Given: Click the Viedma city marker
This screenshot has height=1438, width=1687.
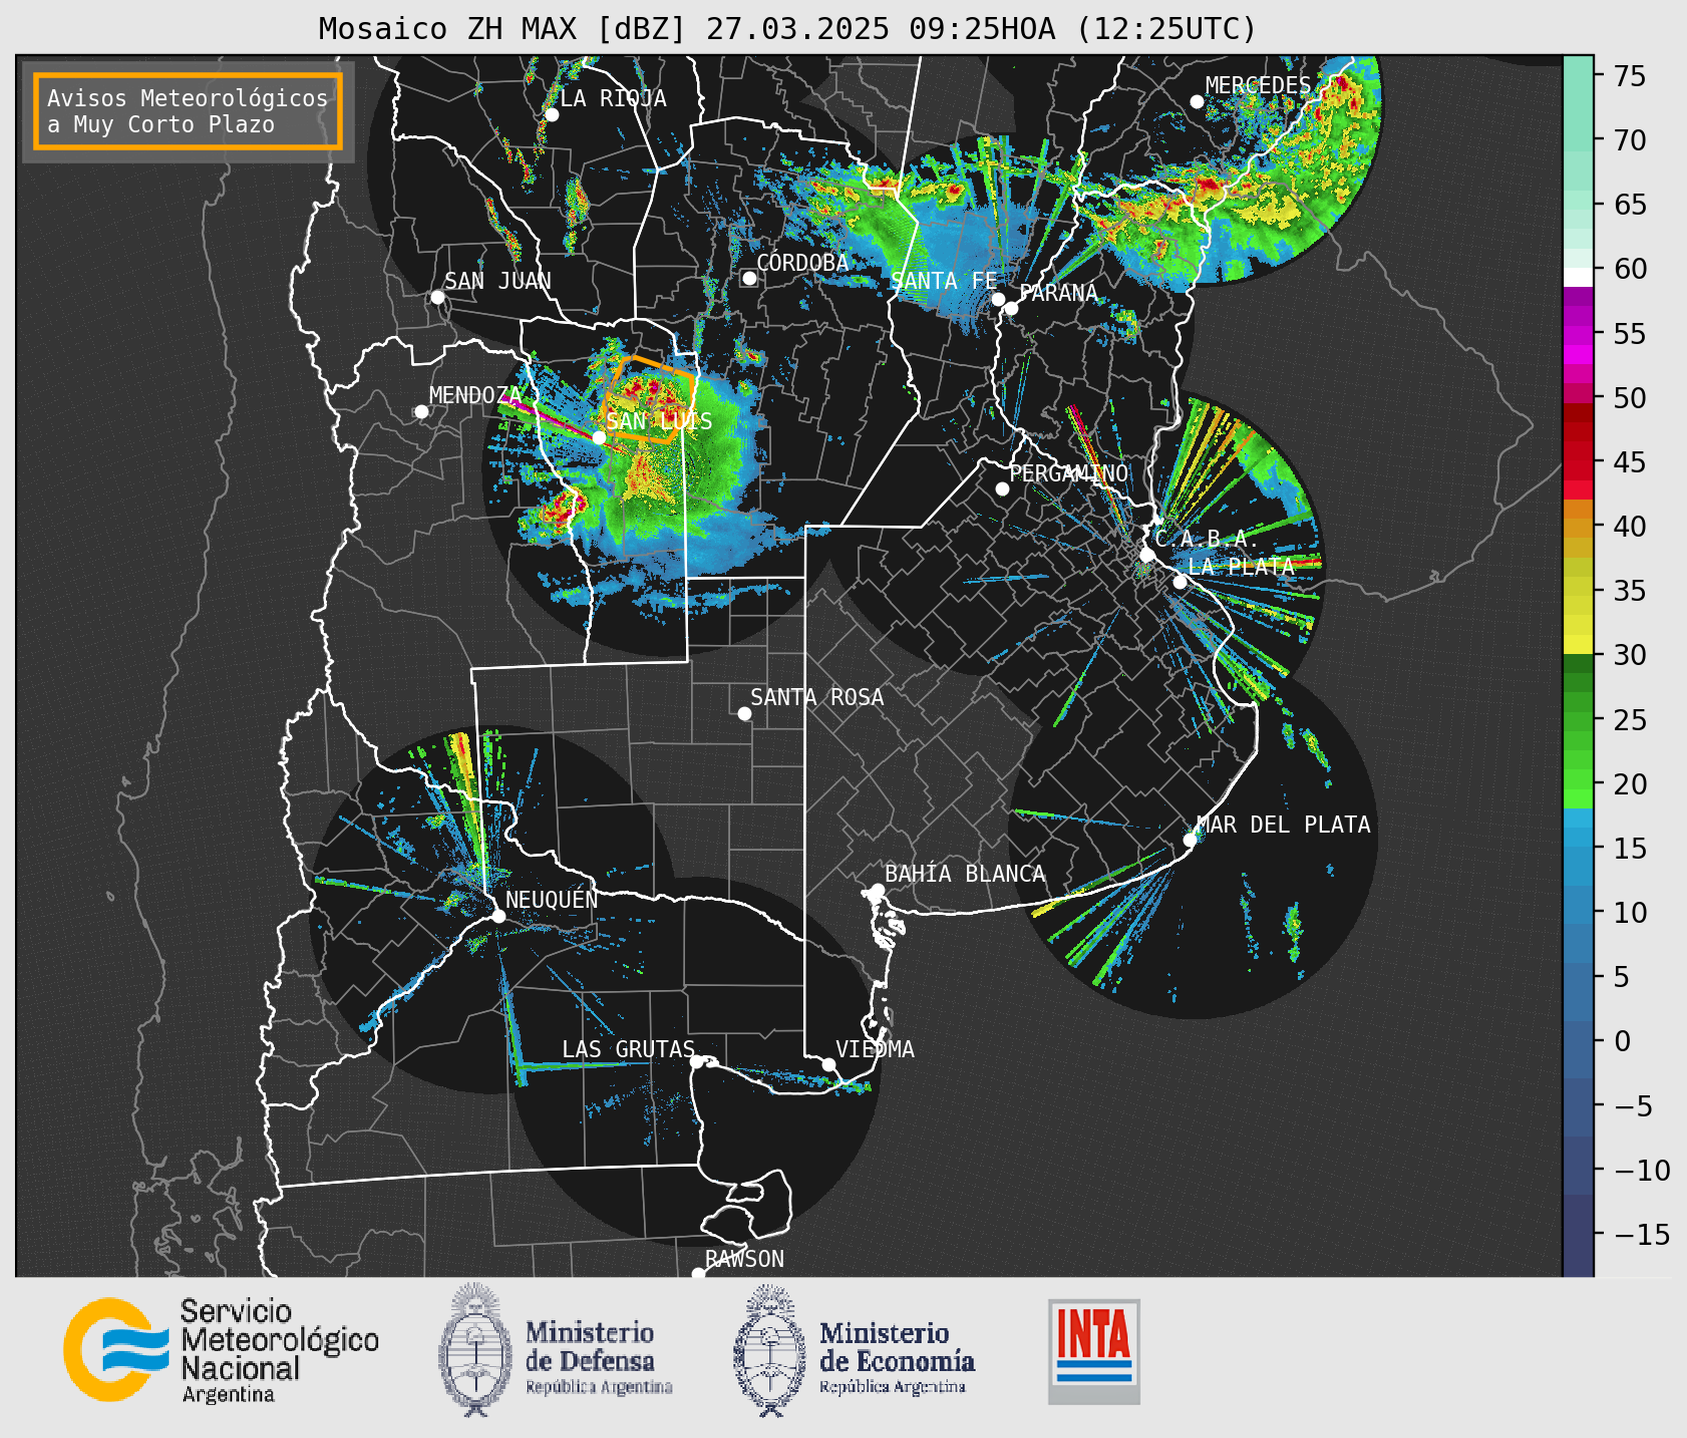Looking at the screenshot, I should pyautogui.click(x=829, y=1064).
